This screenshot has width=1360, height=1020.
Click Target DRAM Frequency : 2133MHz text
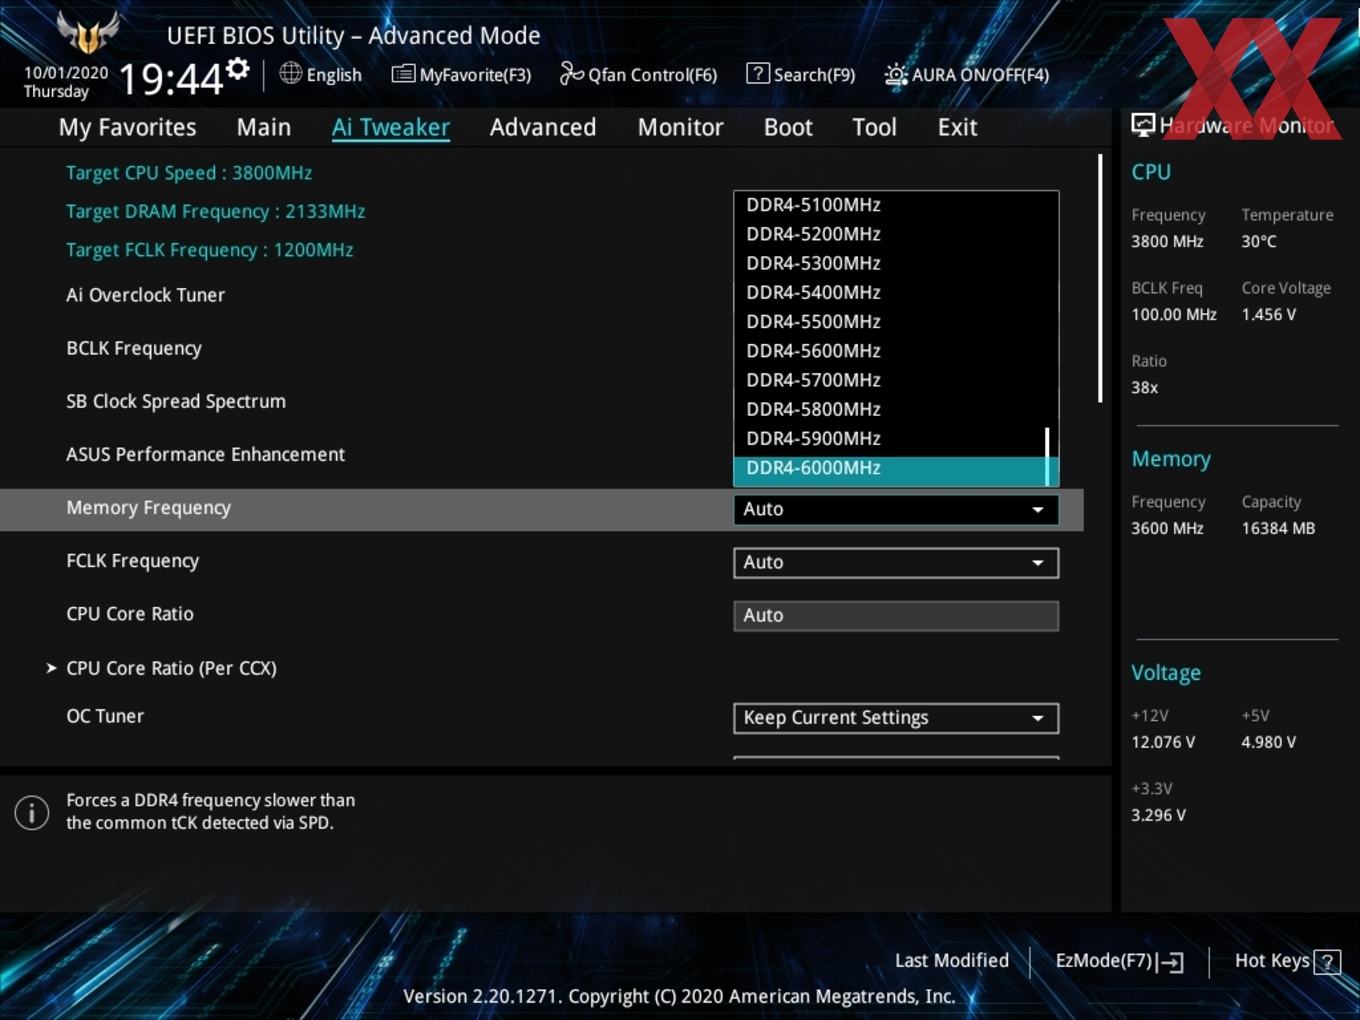215,212
